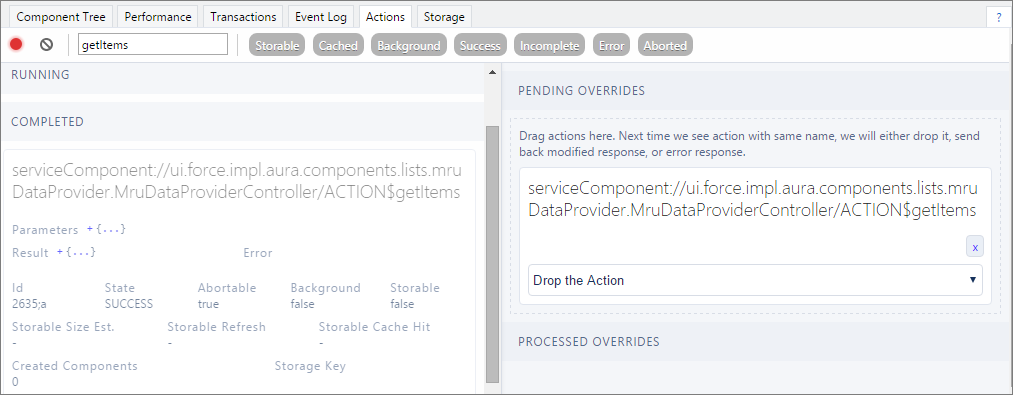Click the RUNNING section header

[x=242, y=75]
